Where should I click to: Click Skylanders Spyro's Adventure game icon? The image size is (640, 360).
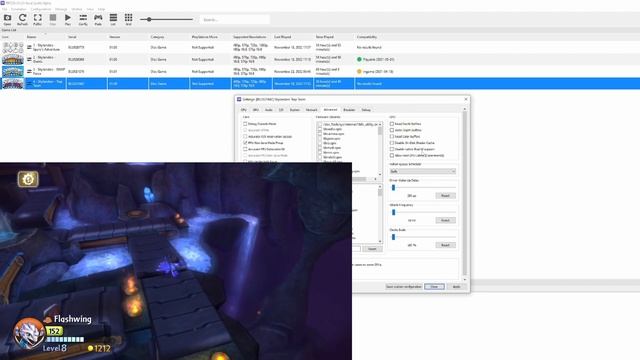pyautogui.click(x=13, y=47)
